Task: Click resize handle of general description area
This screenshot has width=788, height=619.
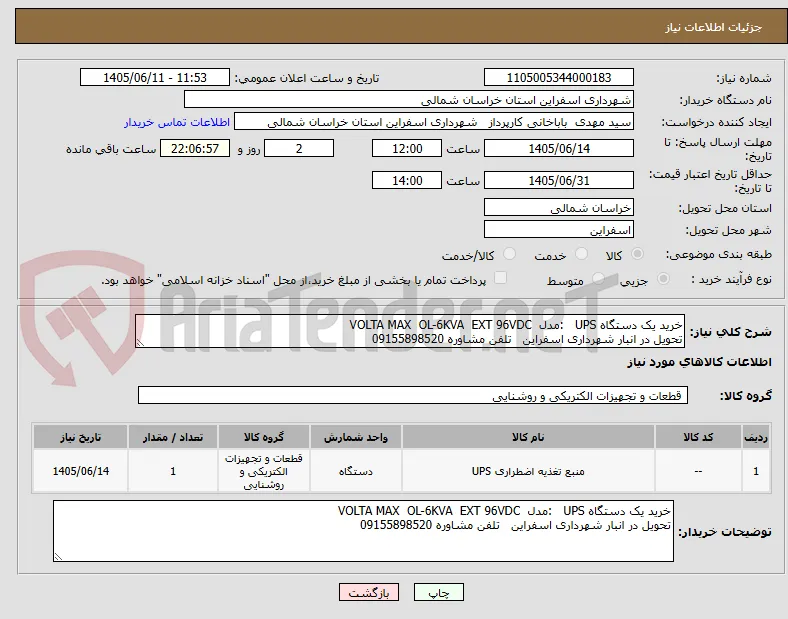Action: point(140,343)
